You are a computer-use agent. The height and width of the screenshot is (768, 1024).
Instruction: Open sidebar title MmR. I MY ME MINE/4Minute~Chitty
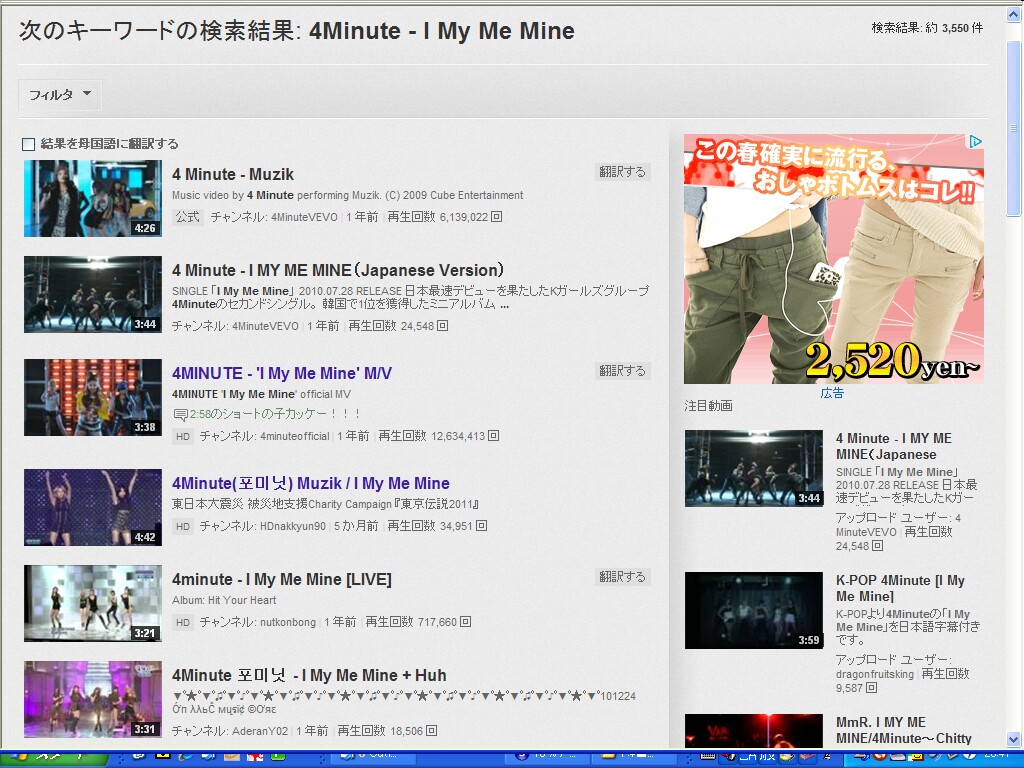pyautogui.click(x=903, y=730)
